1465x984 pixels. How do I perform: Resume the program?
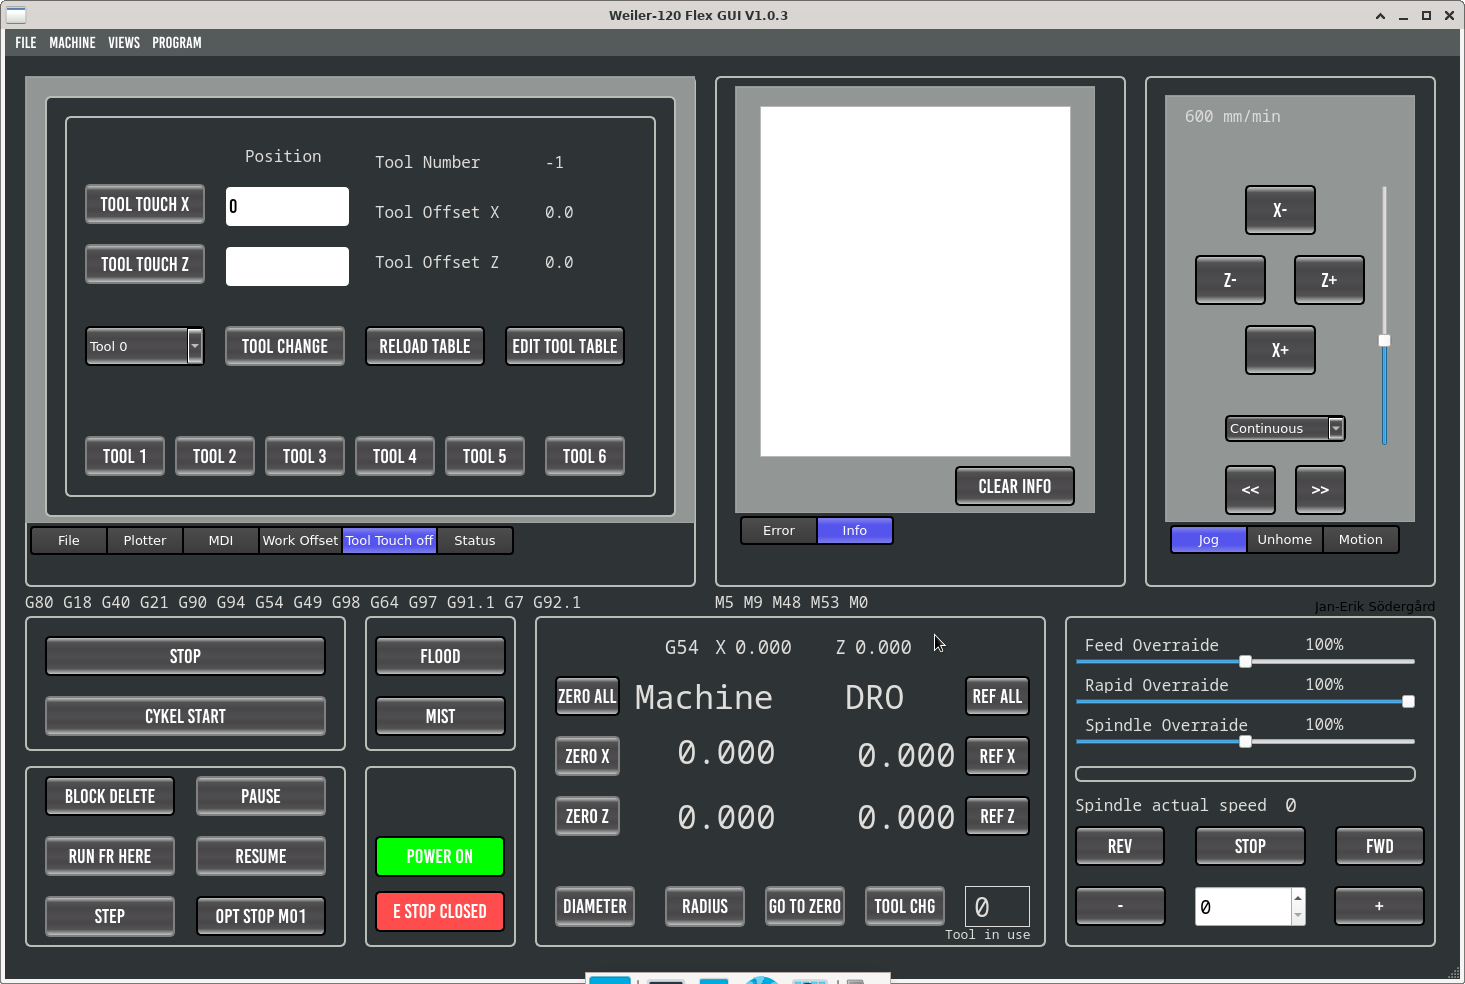261,856
